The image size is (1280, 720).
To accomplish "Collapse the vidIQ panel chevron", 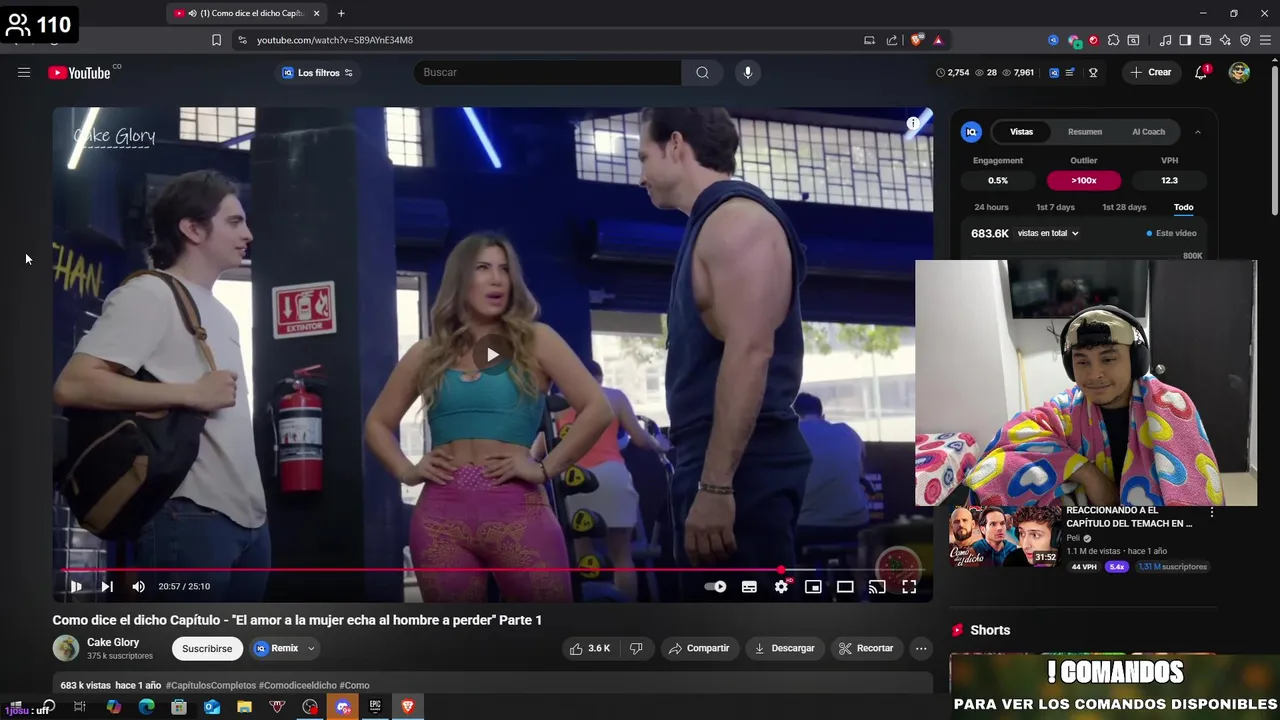I will click(1197, 132).
